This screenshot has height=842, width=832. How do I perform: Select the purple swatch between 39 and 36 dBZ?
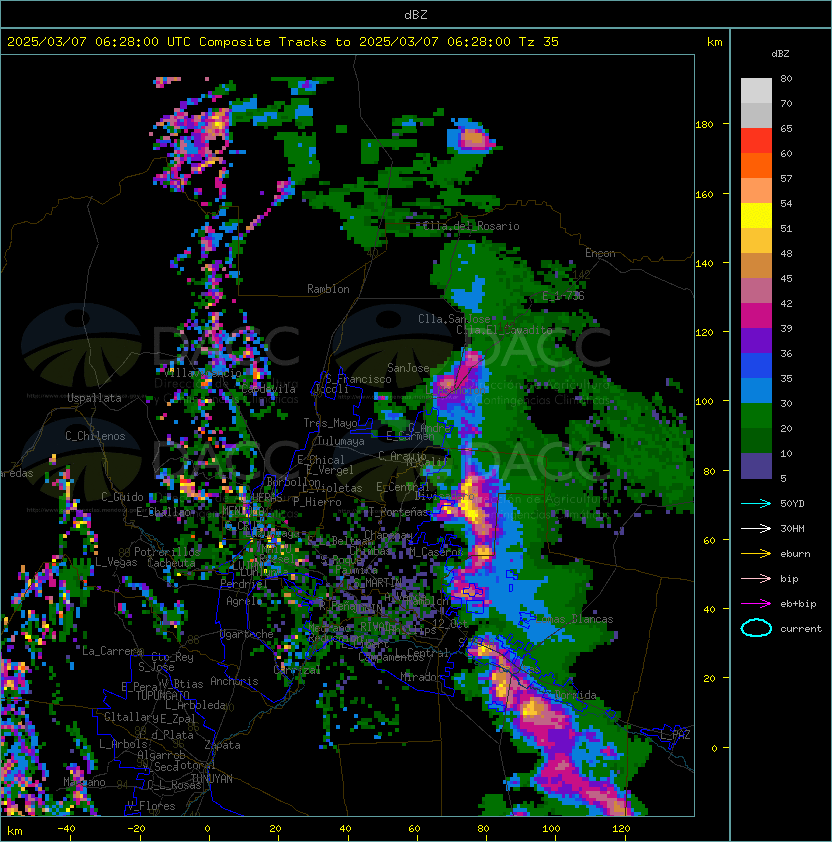[756, 341]
